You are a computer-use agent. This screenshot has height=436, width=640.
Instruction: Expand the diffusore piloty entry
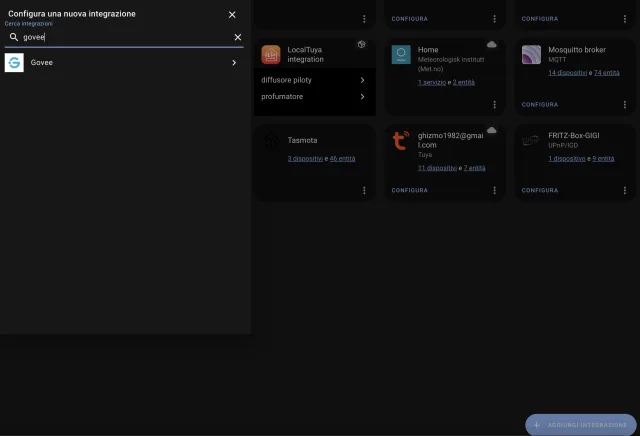[x=362, y=80]
